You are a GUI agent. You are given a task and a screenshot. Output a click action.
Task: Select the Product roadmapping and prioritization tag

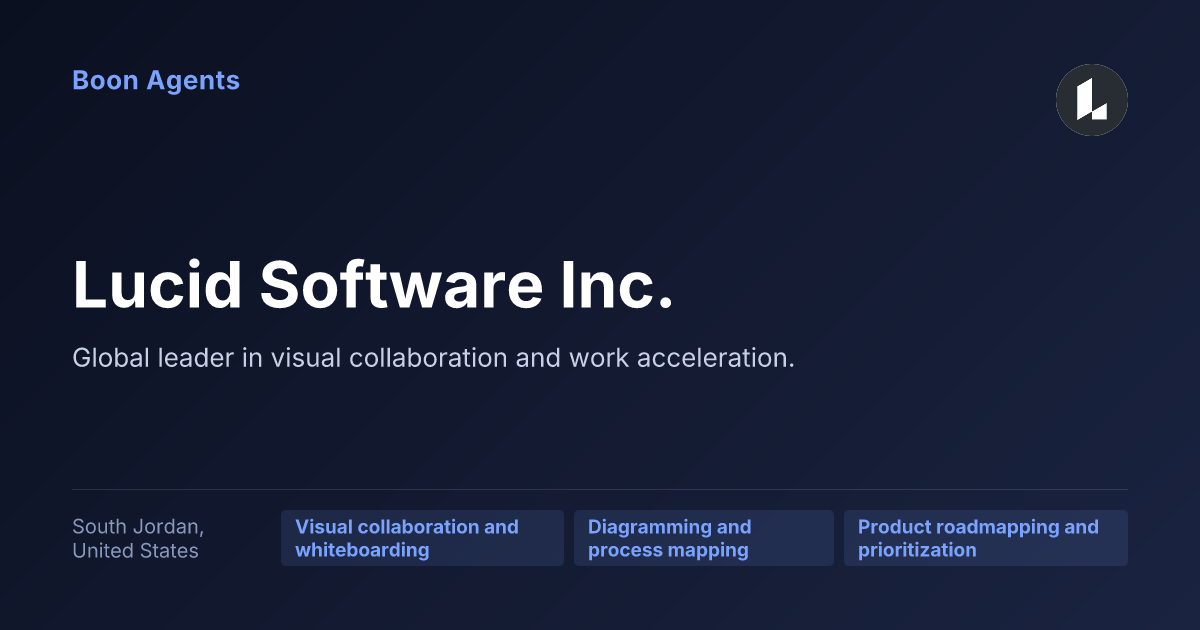(x=986, y=538)
